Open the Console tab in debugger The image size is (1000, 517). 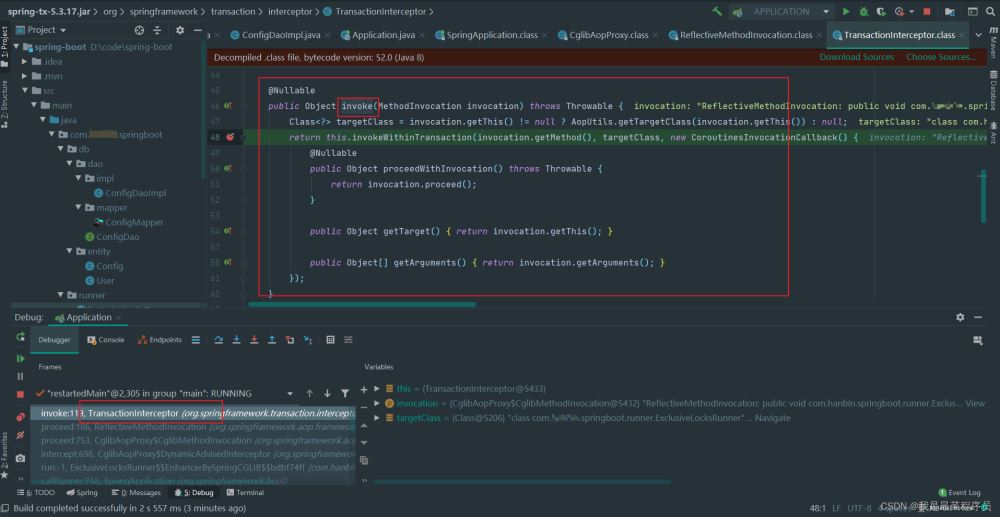click(x=105, y=340)
